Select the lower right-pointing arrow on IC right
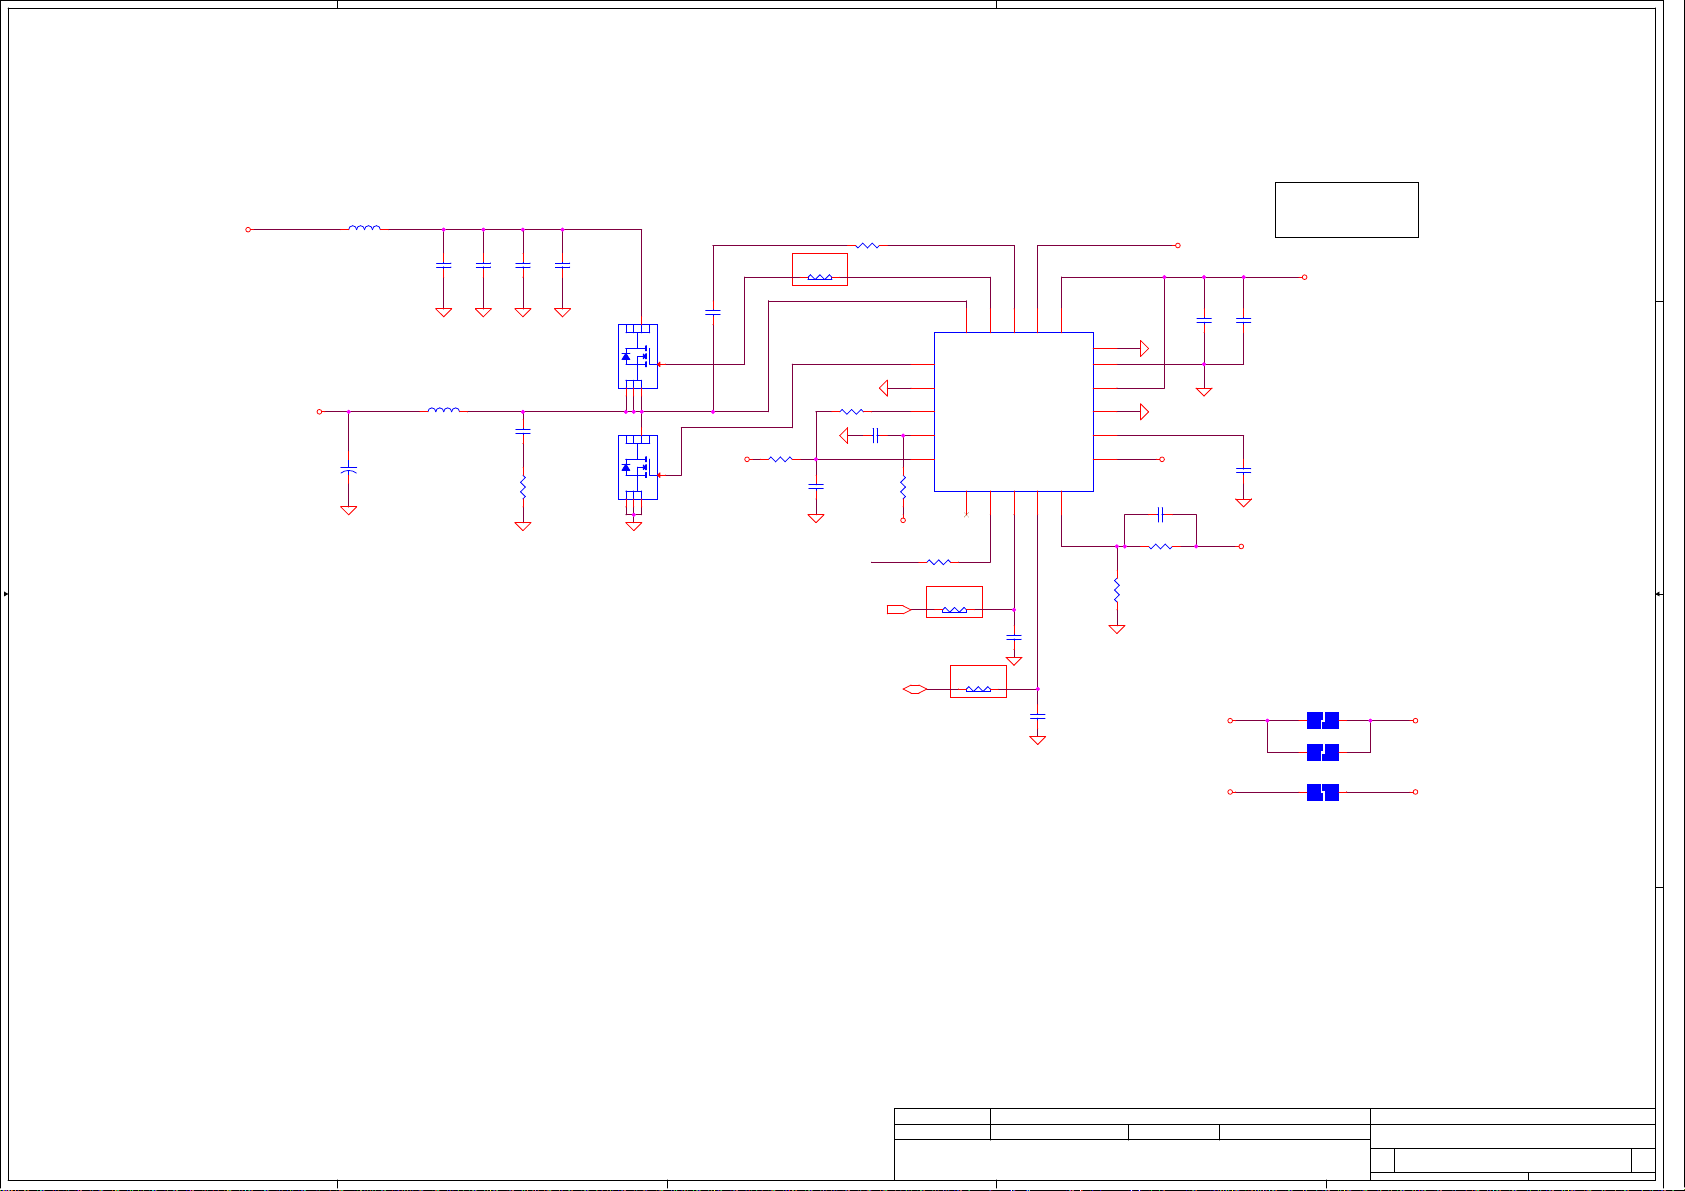1685x1191 pixels. click(1144, 411)
